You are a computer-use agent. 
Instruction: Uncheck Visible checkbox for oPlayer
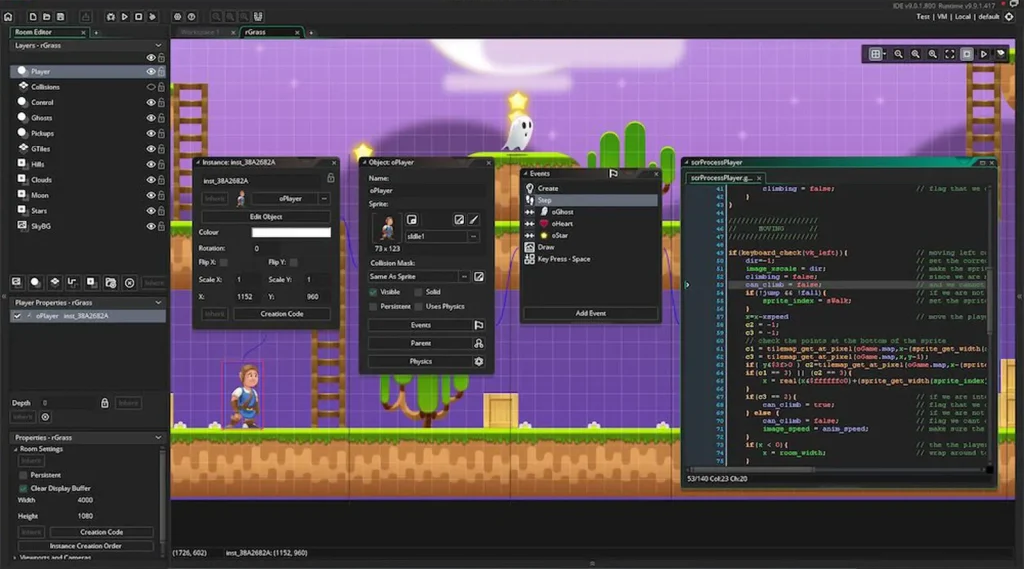click(x=374, y=292)
